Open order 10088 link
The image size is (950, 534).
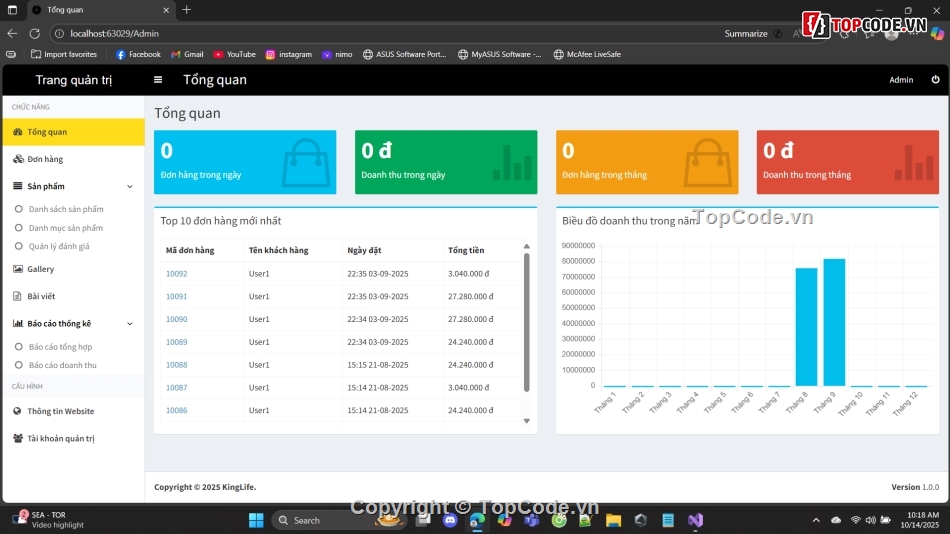click(176, 365)
